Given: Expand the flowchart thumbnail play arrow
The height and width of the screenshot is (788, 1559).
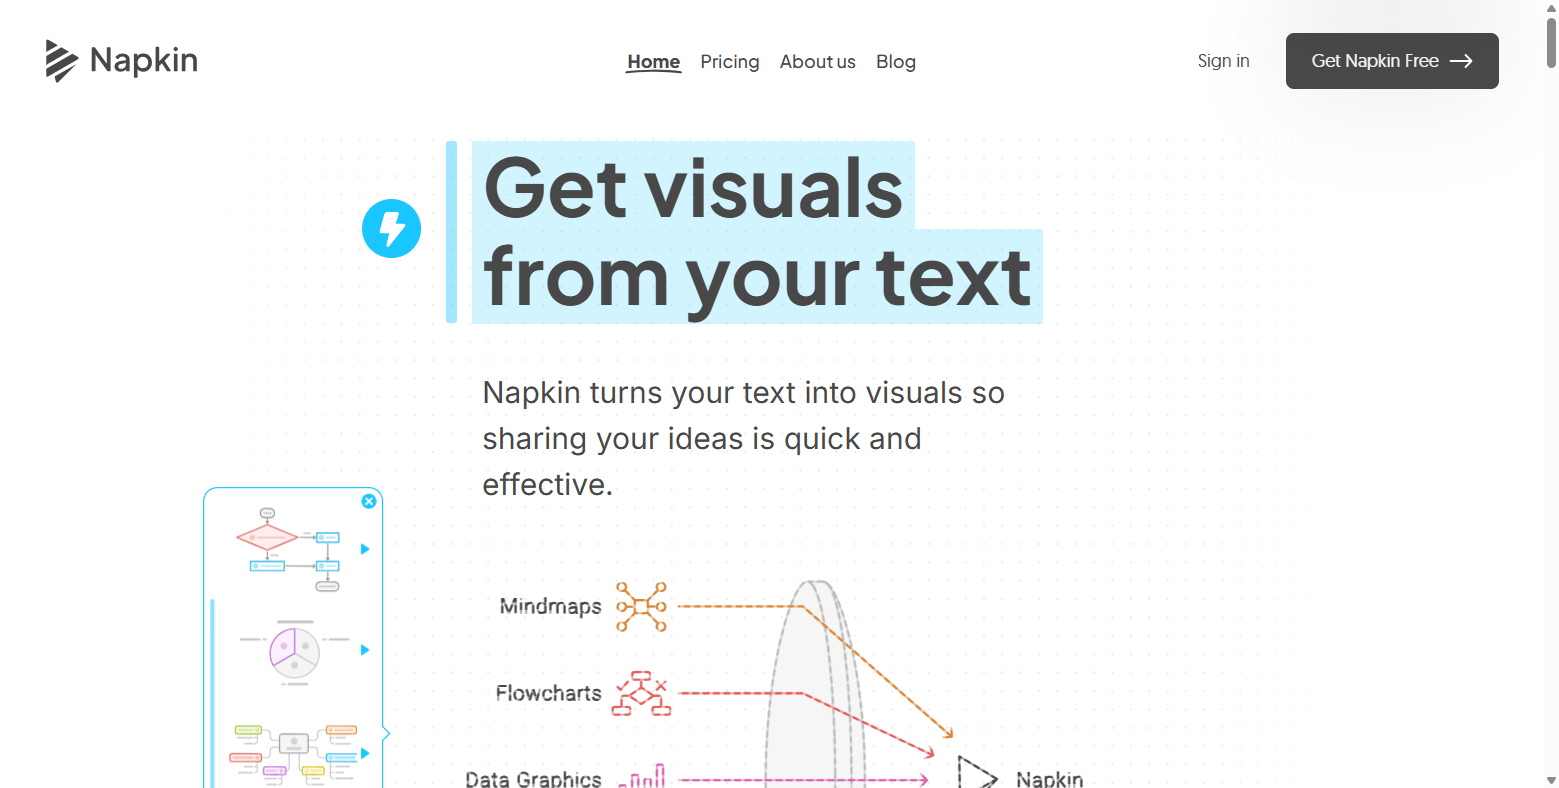Looking at the screenshot, I should [365, 549].
